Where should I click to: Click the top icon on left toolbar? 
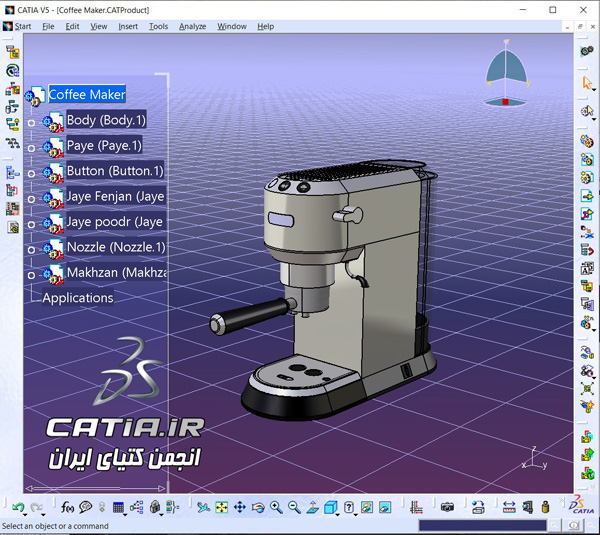click(x=12, y=52)
